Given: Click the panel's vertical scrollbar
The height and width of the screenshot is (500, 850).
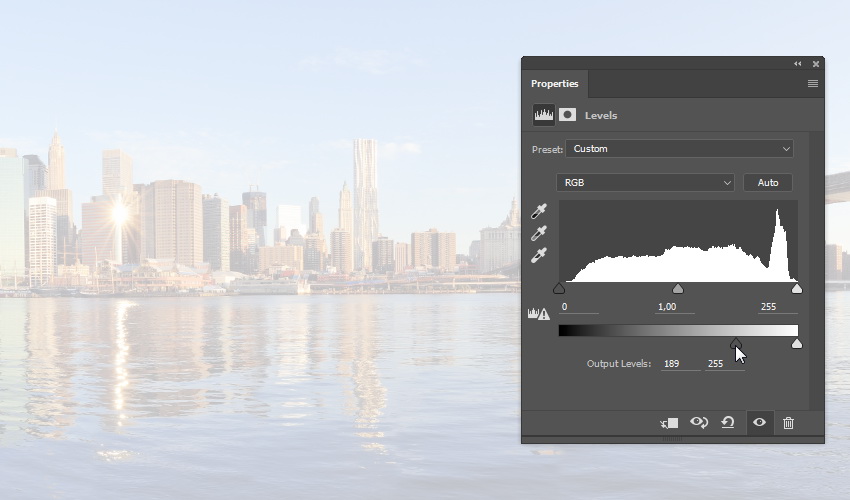Looking at the screenshot, I should 816,270.
